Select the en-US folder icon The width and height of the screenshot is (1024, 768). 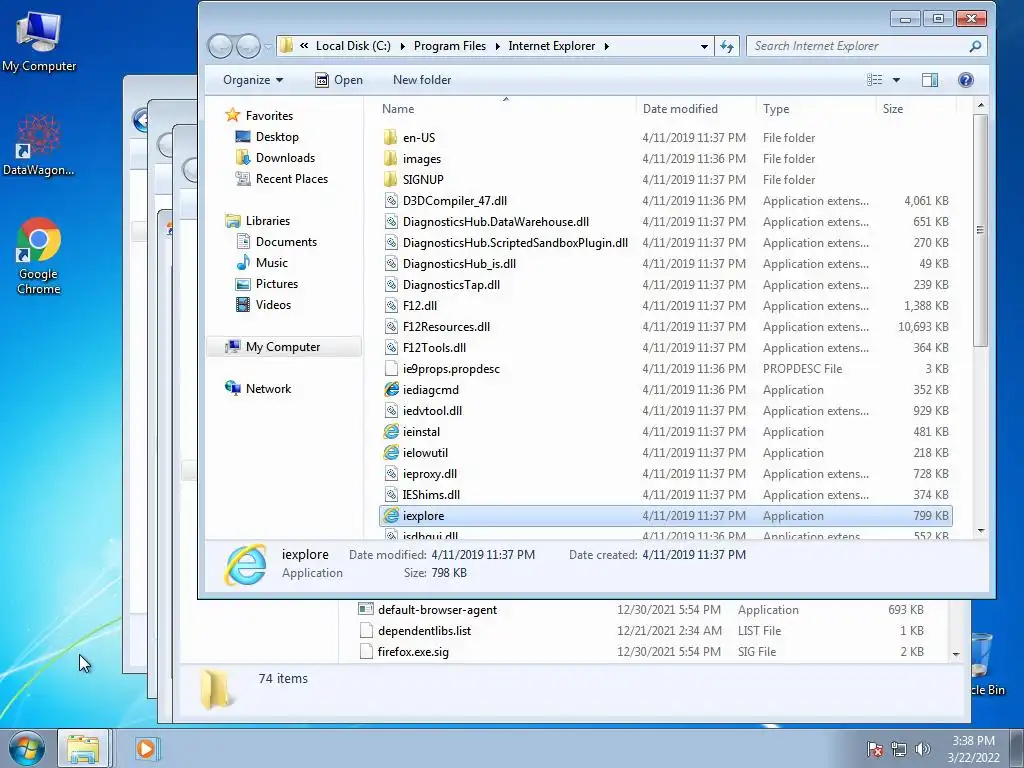pyautogui.click(x=391, y=137)
